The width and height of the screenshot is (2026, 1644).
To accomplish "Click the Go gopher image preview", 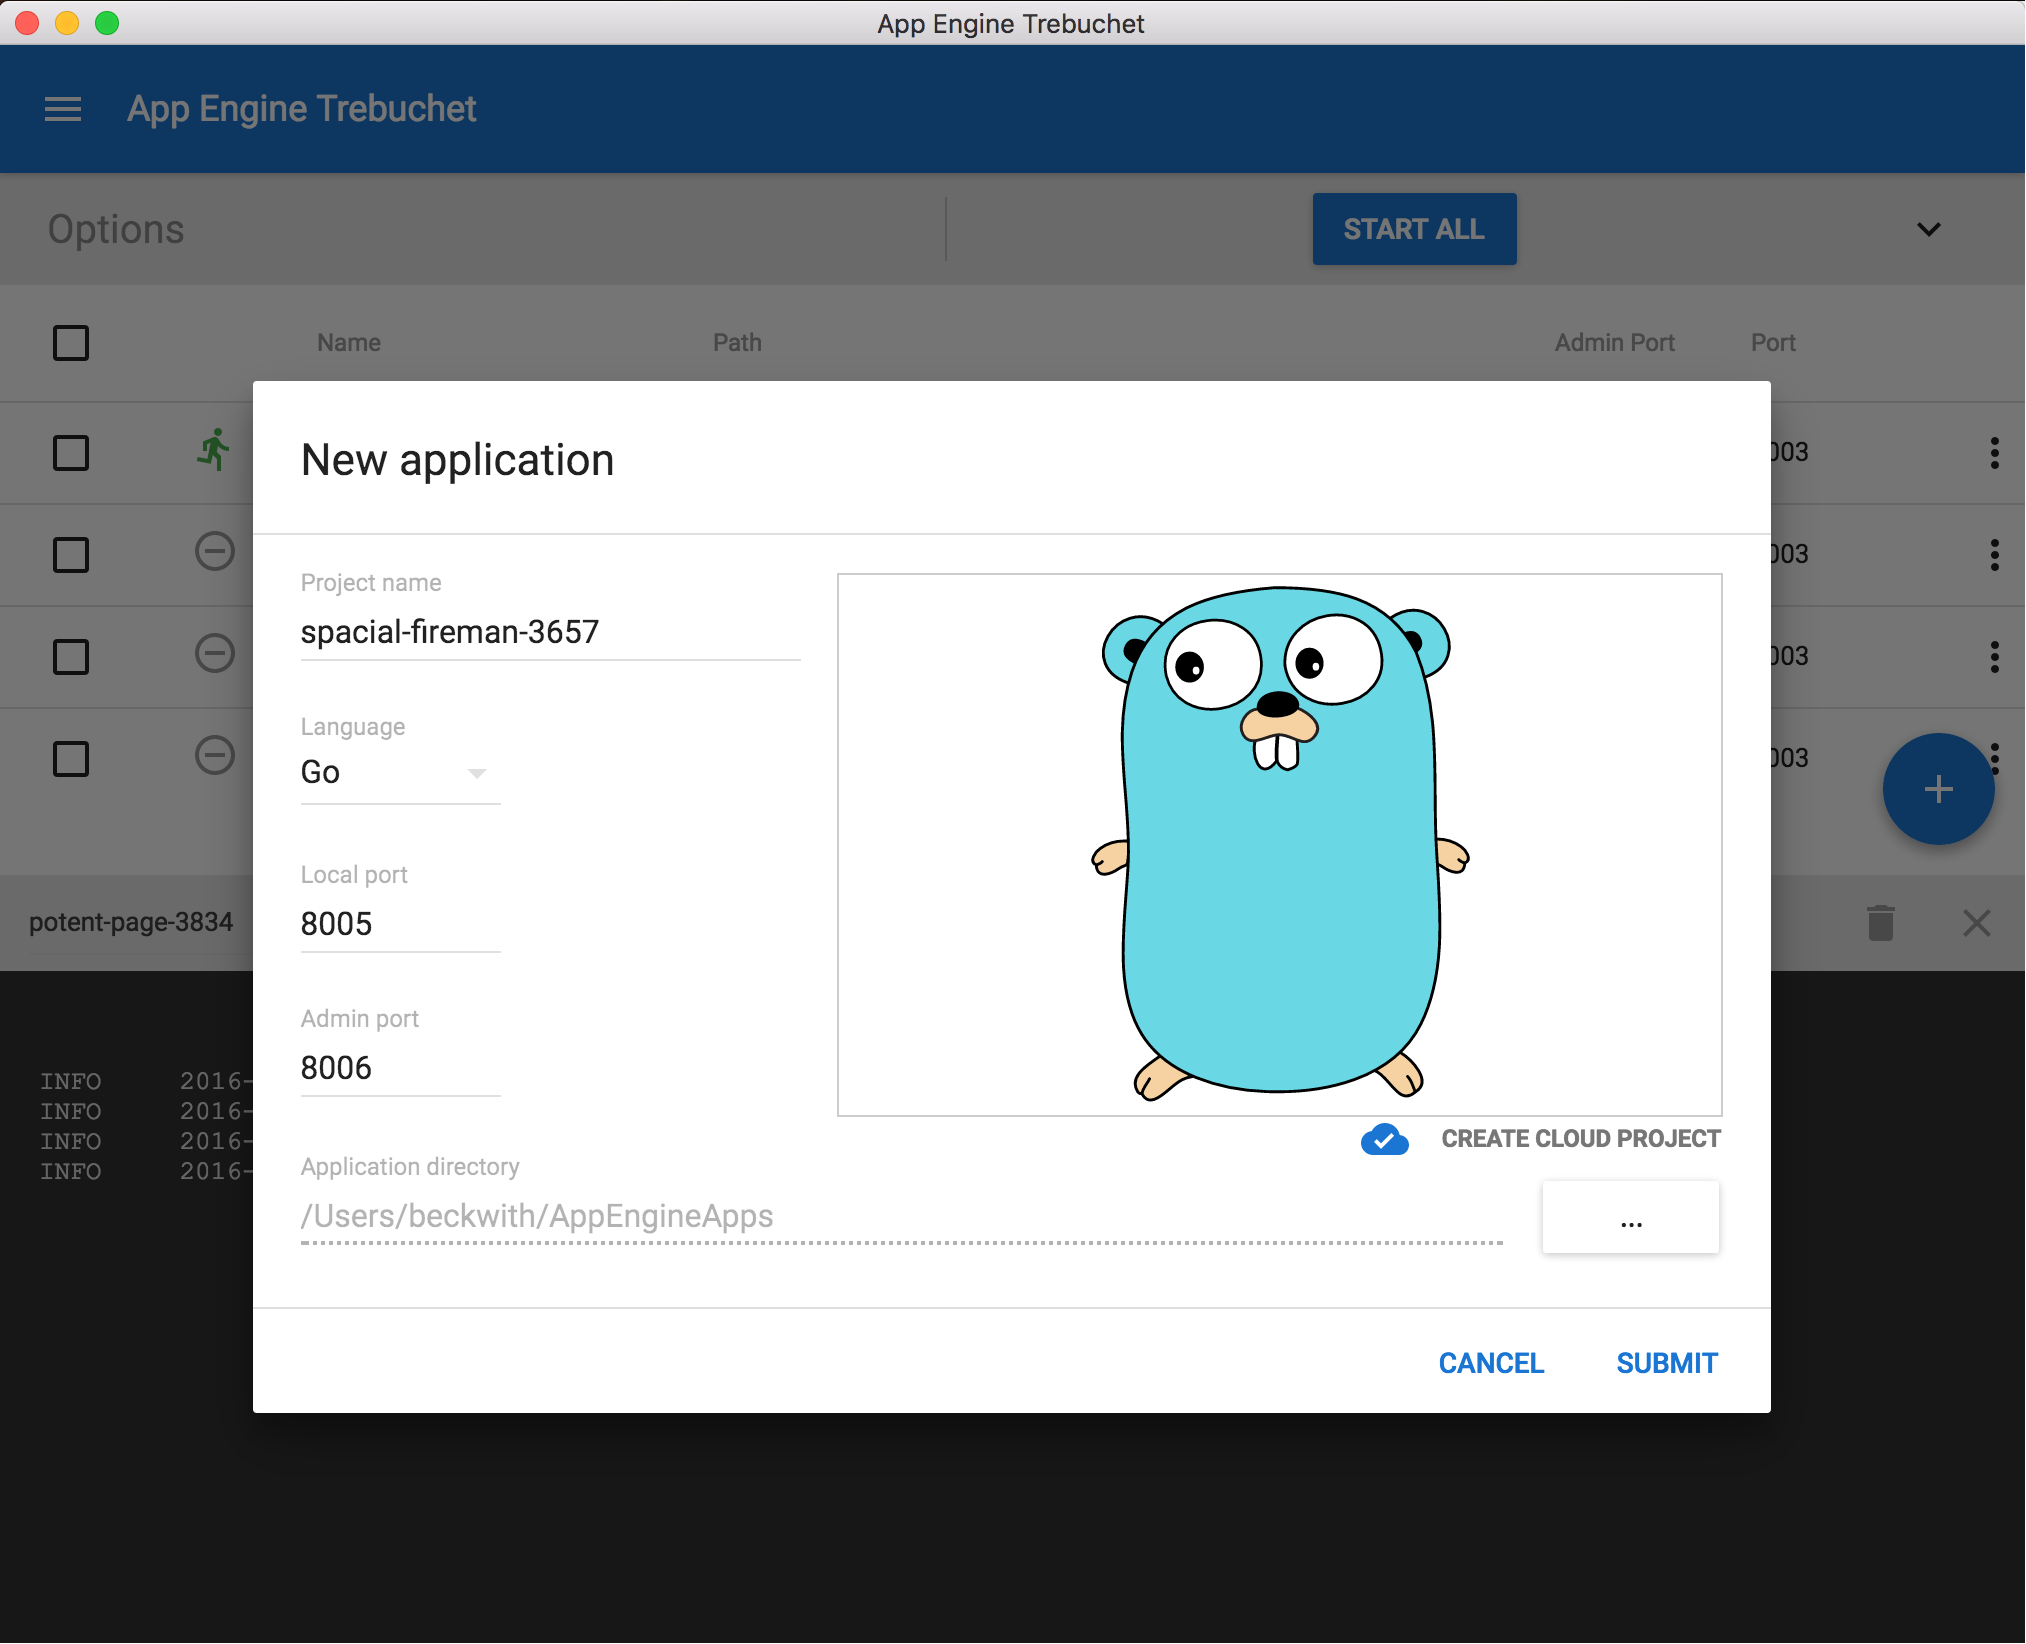I will [x=1279, y=844].
